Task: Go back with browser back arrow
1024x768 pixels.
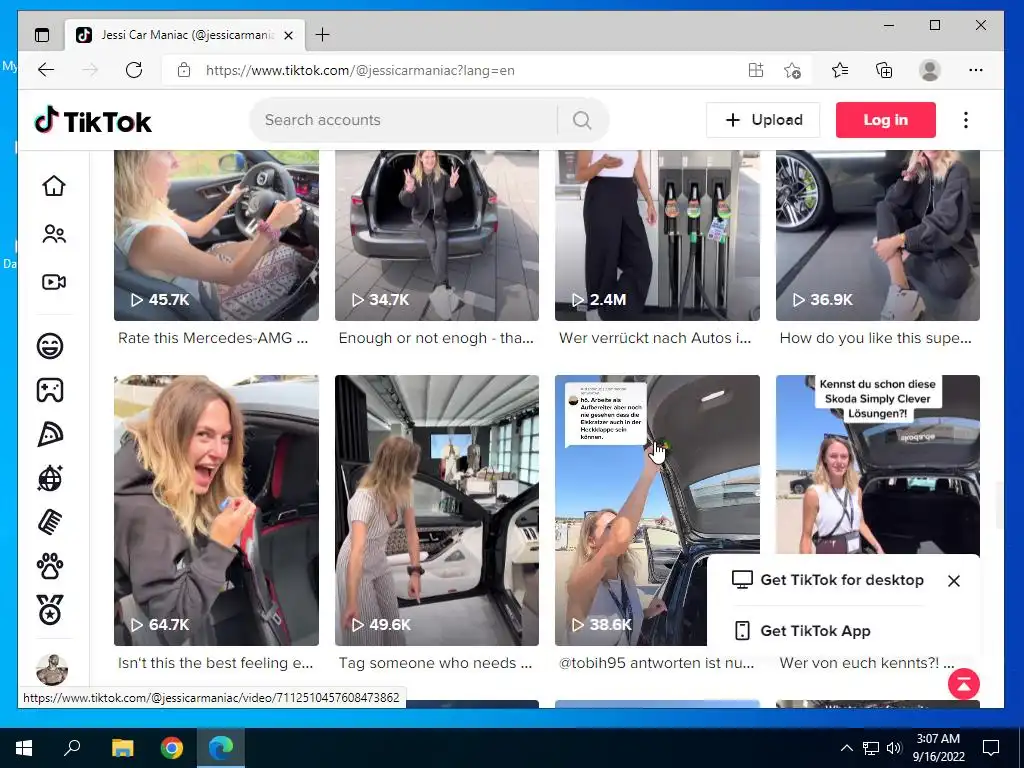Action: click(46, 70)
